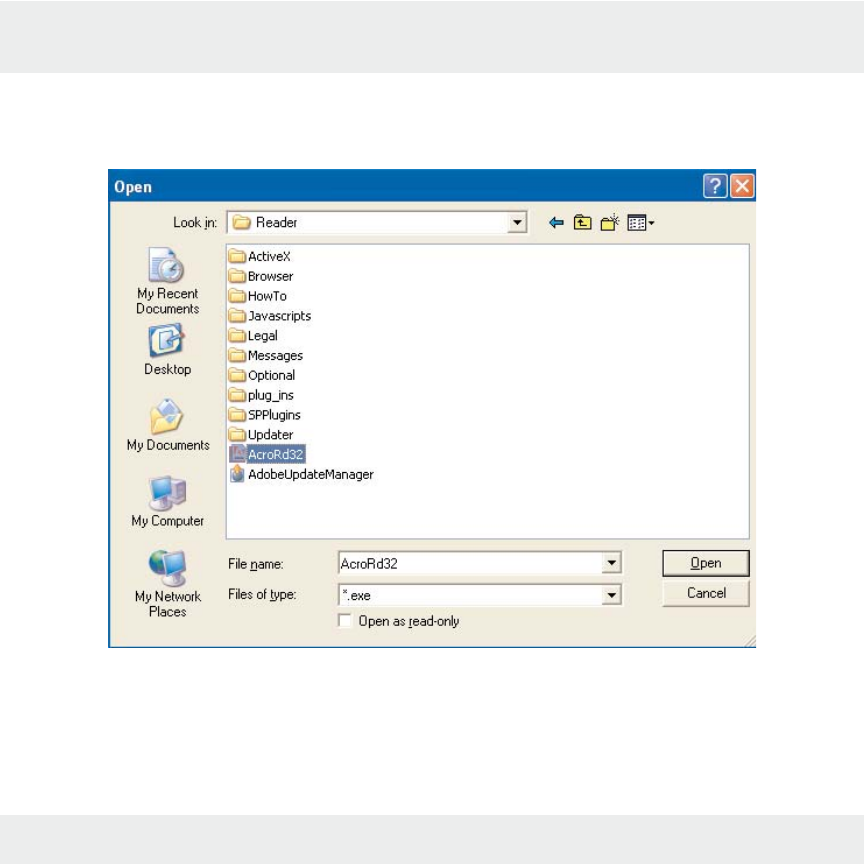Image resolution: width=864 pixels, height=864 pixels.
Task: Select the ActiveX folder
Action: point(260,256)
